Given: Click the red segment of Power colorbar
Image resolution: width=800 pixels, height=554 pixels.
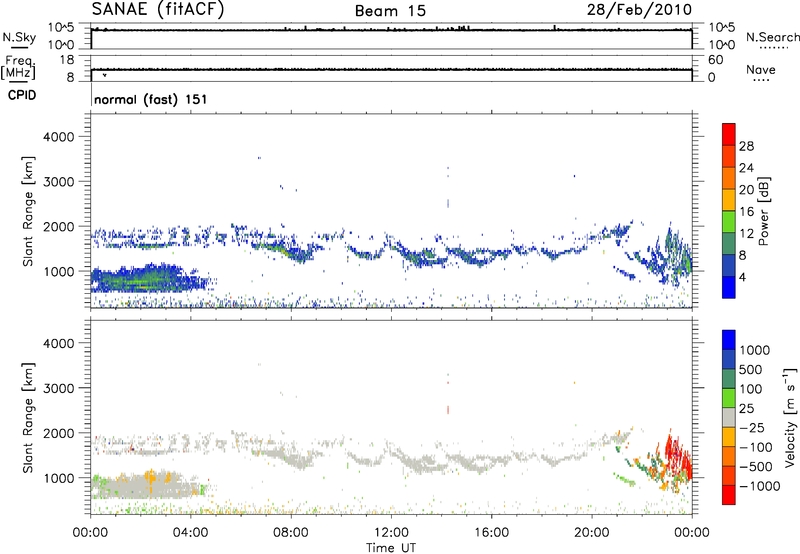Looking at the screenshot, I should click(729, 134).
